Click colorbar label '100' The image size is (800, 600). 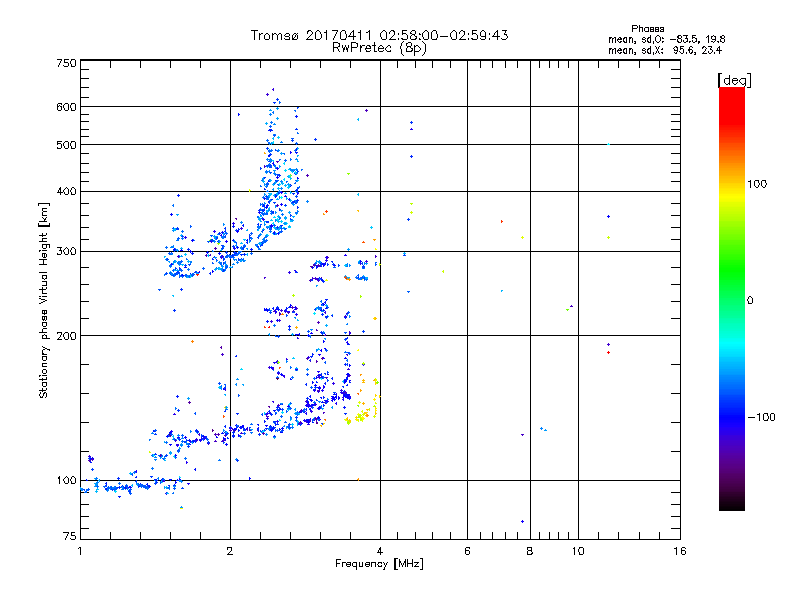coord(757,184)
